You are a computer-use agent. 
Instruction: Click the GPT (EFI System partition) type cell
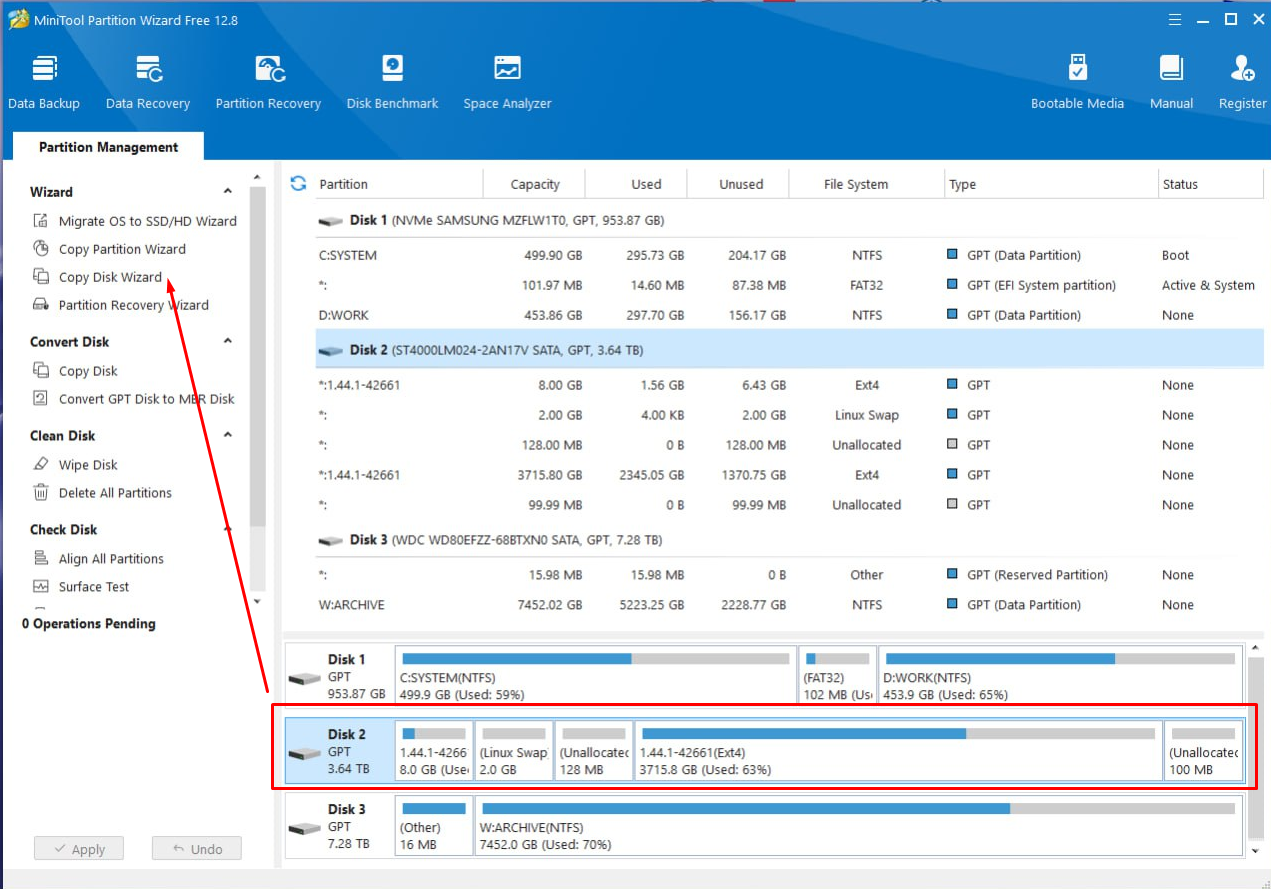click(1040, 285)
